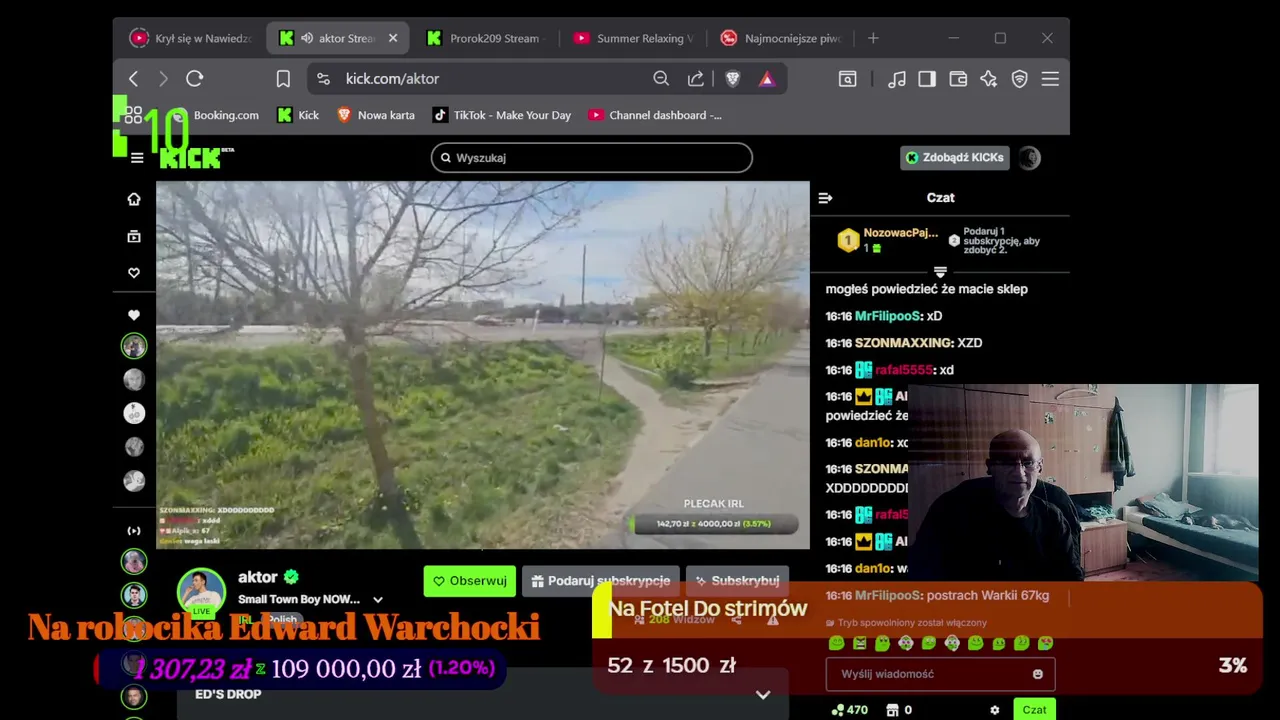Toggle Kick sidebar hamburger menu

[137, 157]
